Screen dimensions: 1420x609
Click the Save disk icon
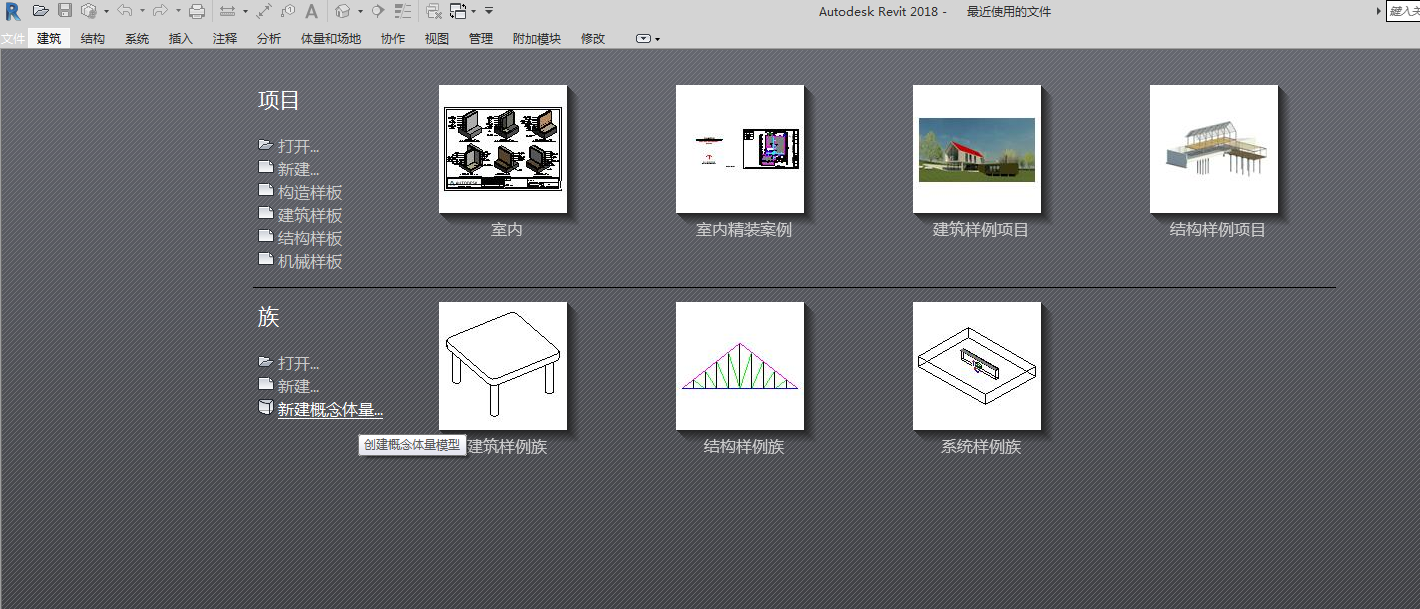pyautogui.click(x=65, y=11)
